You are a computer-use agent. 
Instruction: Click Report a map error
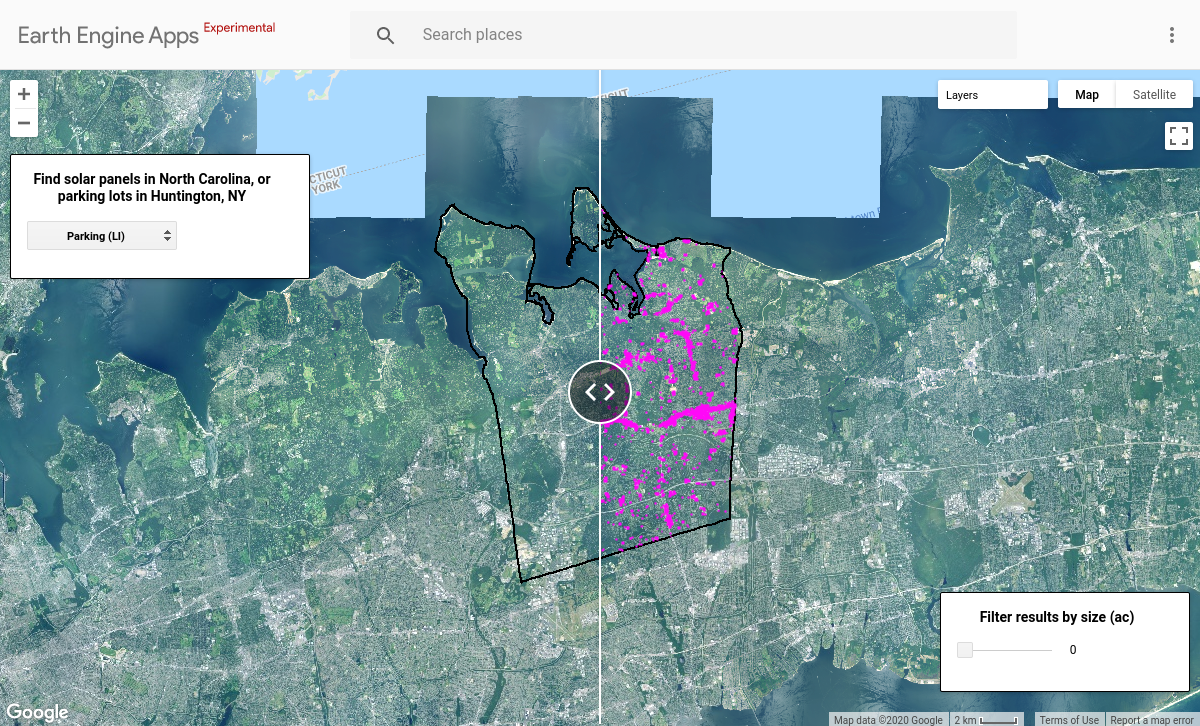pos(1151,719)
